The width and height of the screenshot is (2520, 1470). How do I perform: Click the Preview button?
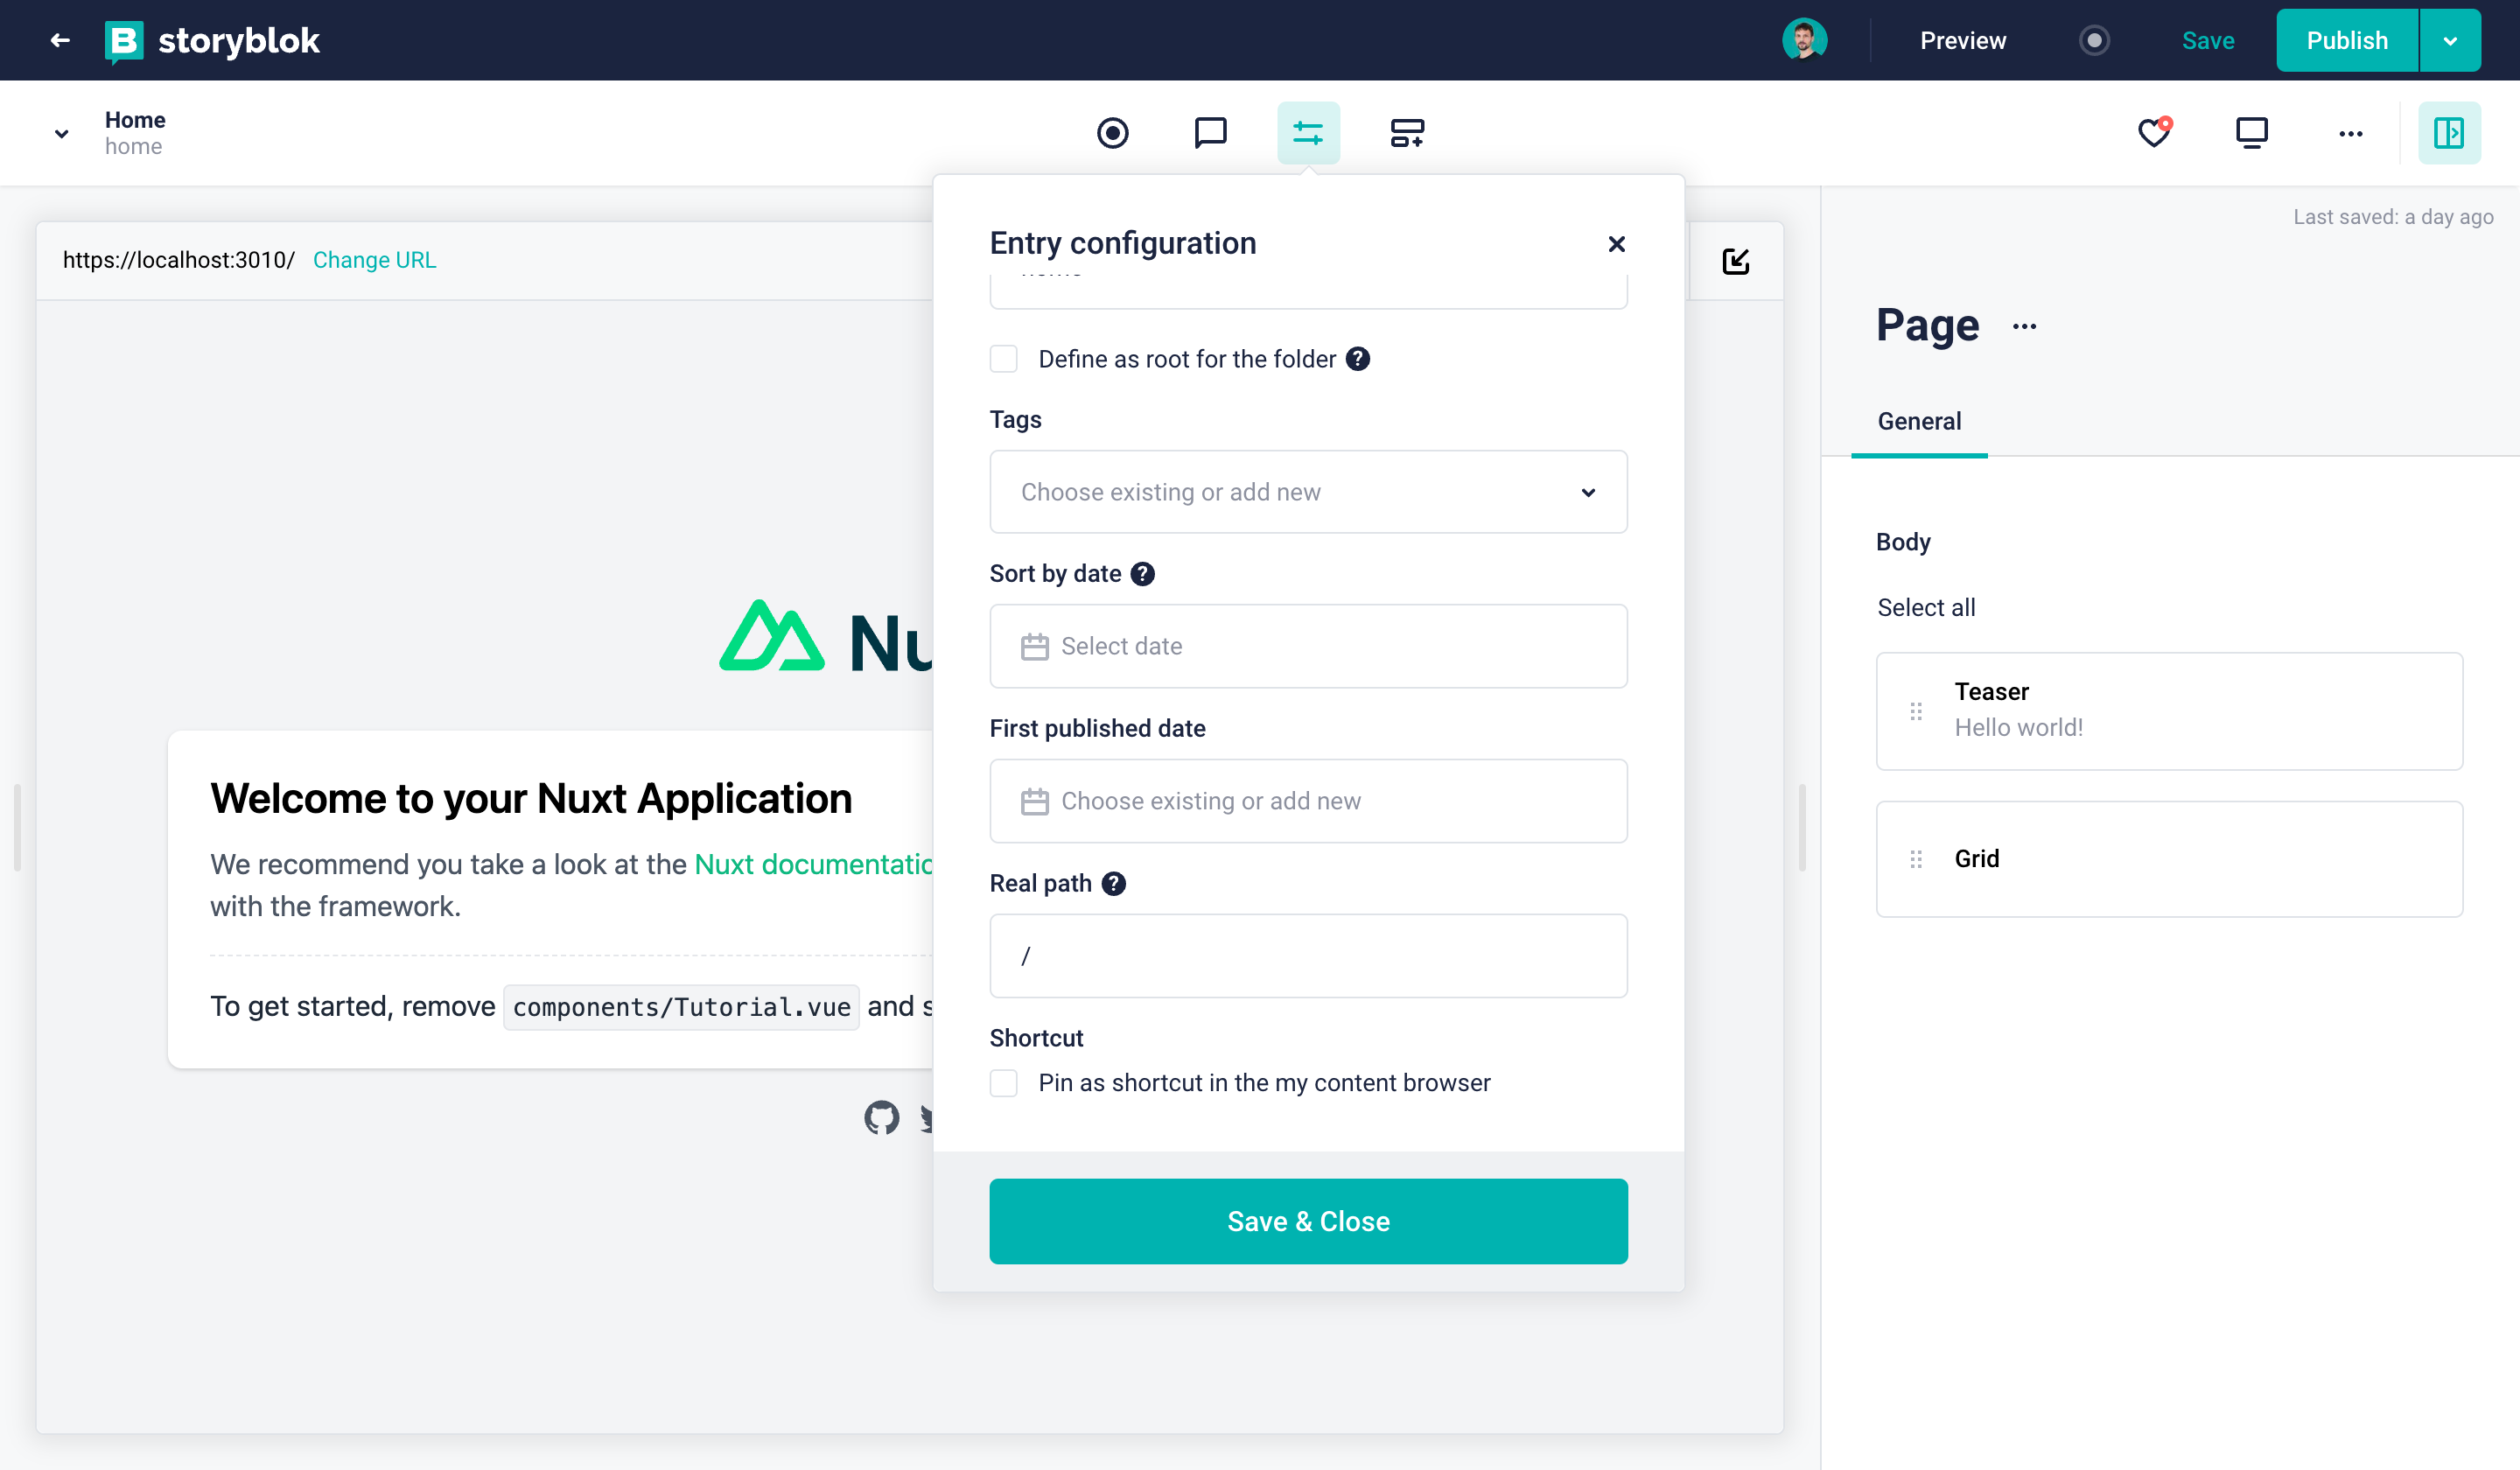pos(1962,40)
